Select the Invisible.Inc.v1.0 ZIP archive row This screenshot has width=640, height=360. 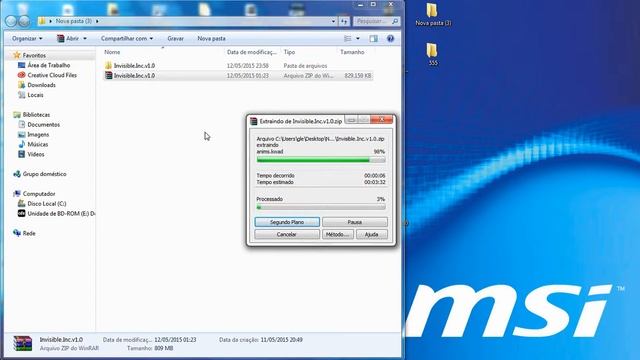238,76
